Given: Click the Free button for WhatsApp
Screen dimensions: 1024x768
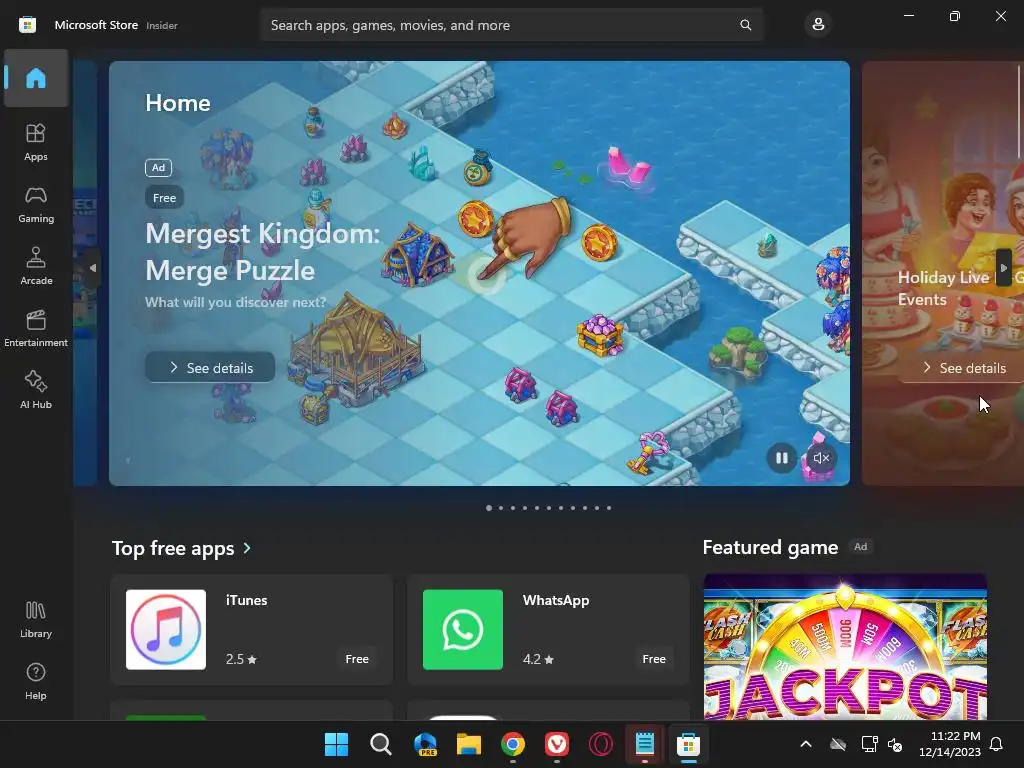Looking at the screenshot, I should 654,659.
